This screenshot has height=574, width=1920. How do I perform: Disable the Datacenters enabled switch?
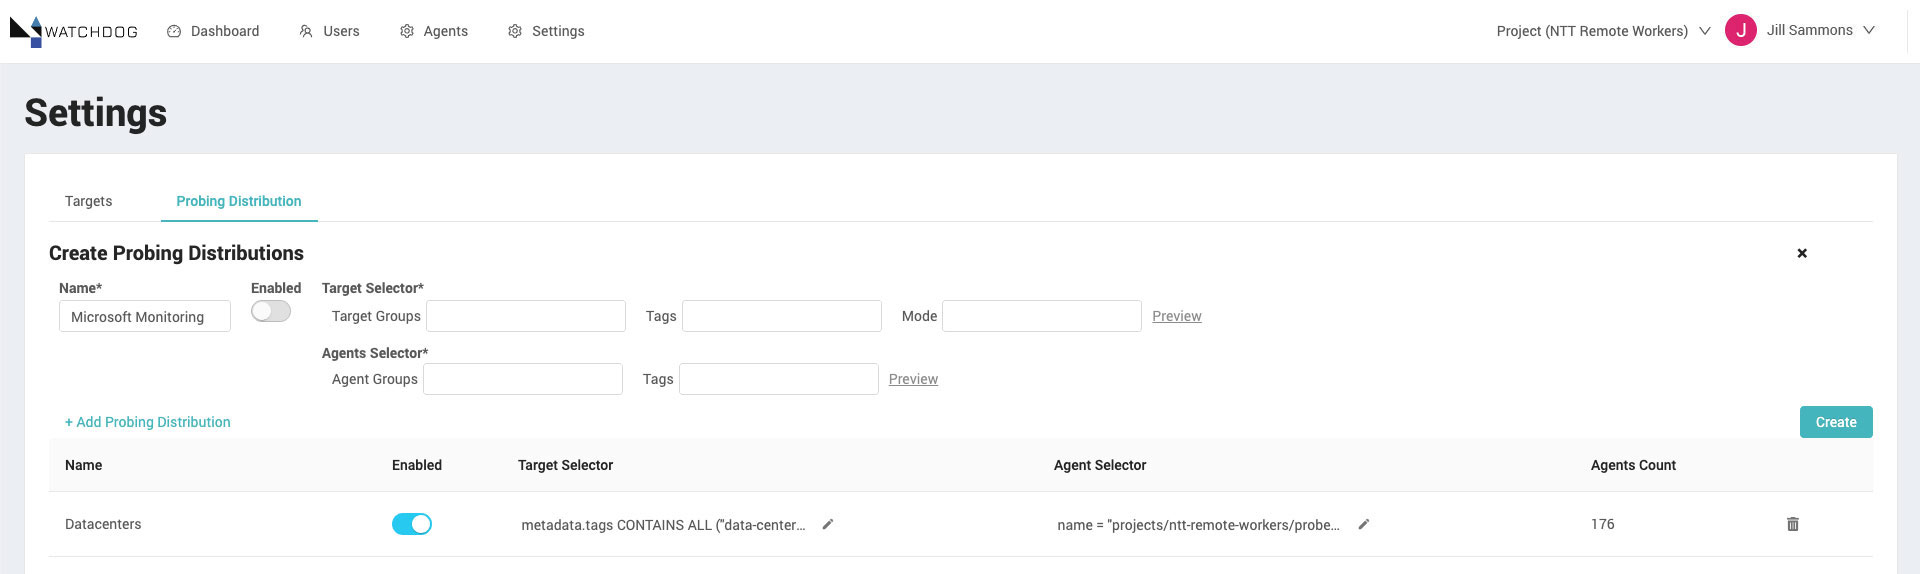click(x=412, y=524)
